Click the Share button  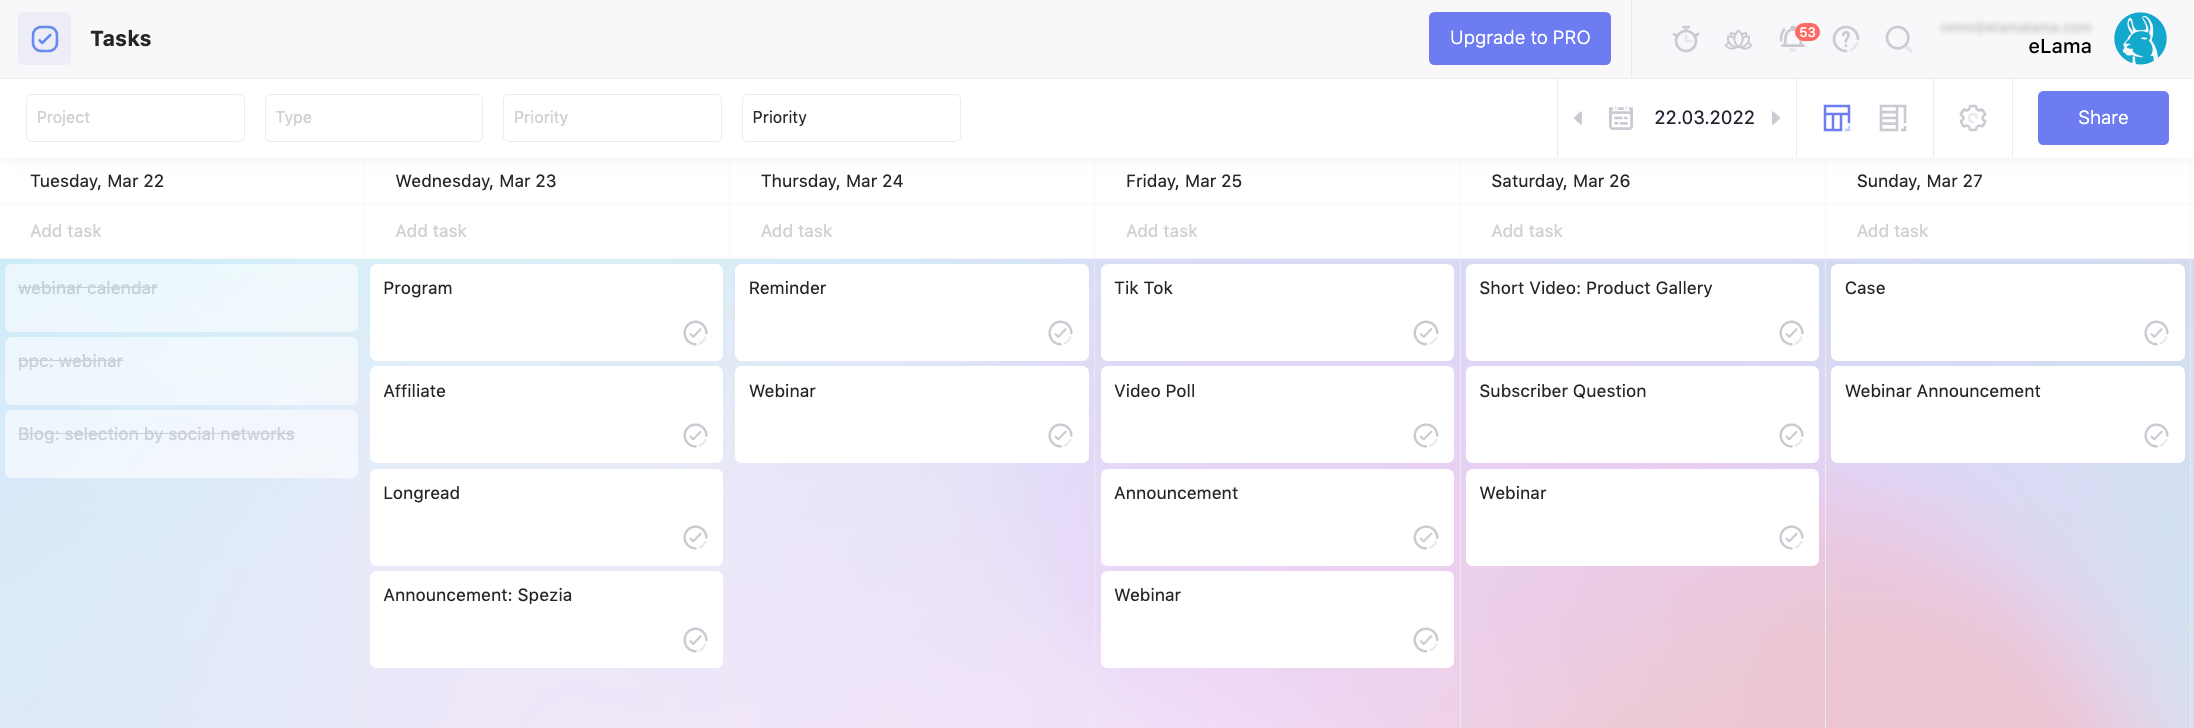pyautogui.click(x=2102, y=118)
